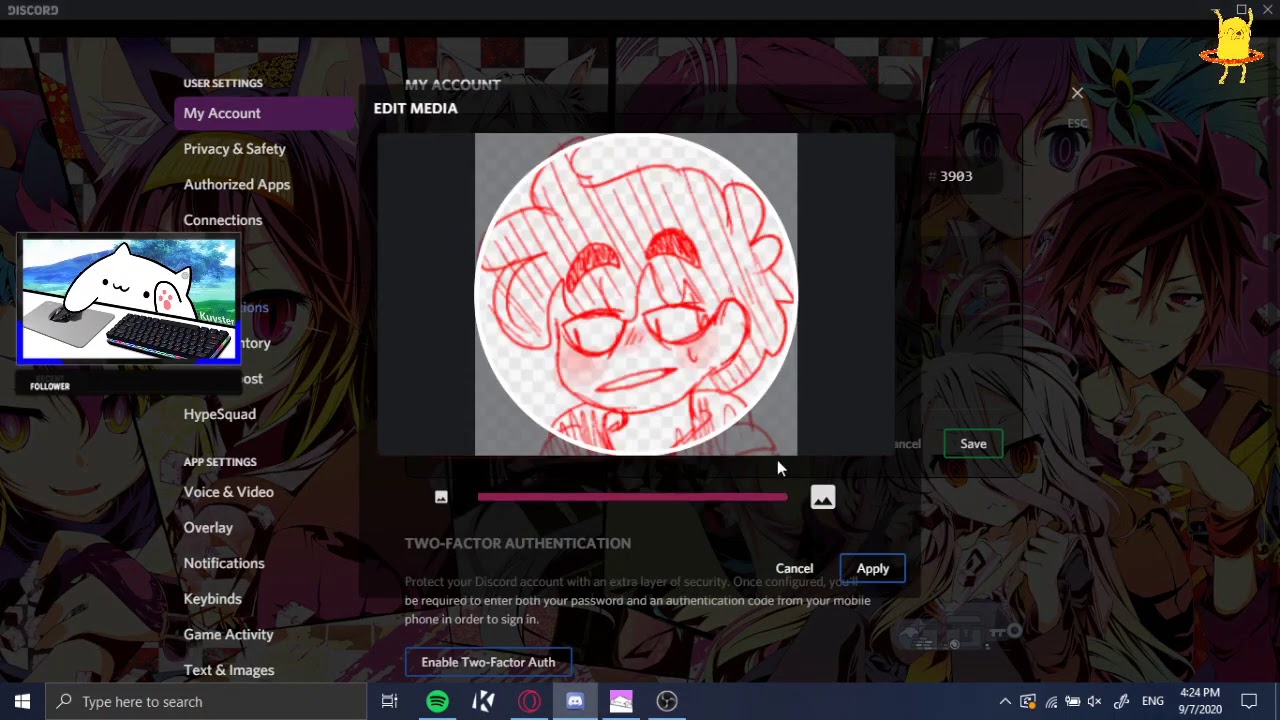Screen dimensions: 1280x720
Task: Open the Opera GX browser taskbar icon
Action: (x=529, y=702)
